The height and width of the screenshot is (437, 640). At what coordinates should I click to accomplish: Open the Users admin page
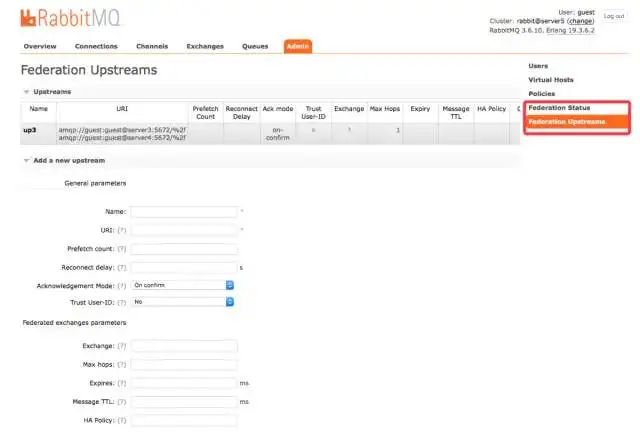coord(538,66)
